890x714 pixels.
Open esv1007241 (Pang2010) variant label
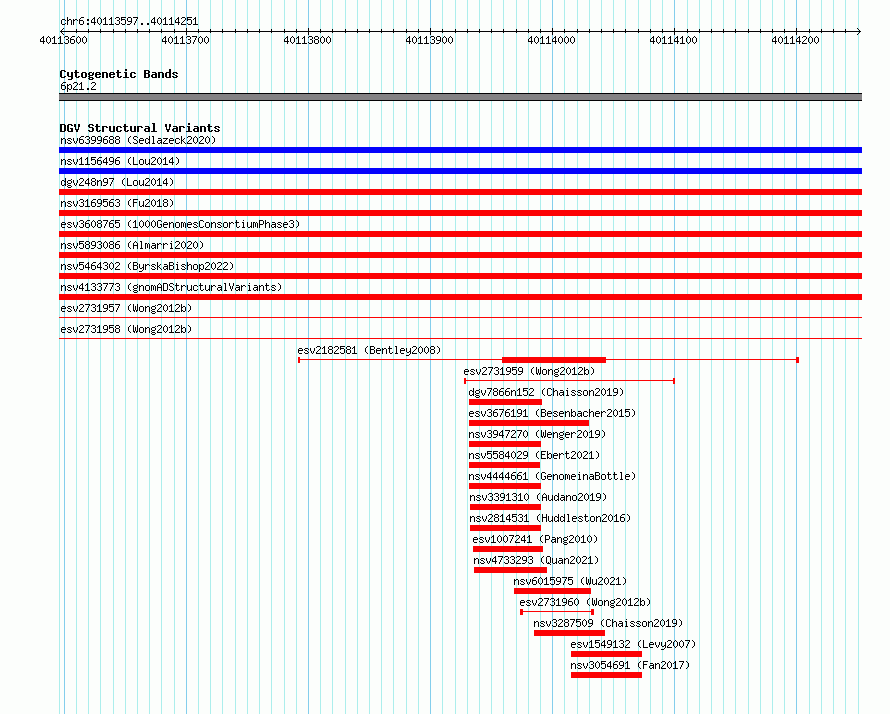(535, 539)
